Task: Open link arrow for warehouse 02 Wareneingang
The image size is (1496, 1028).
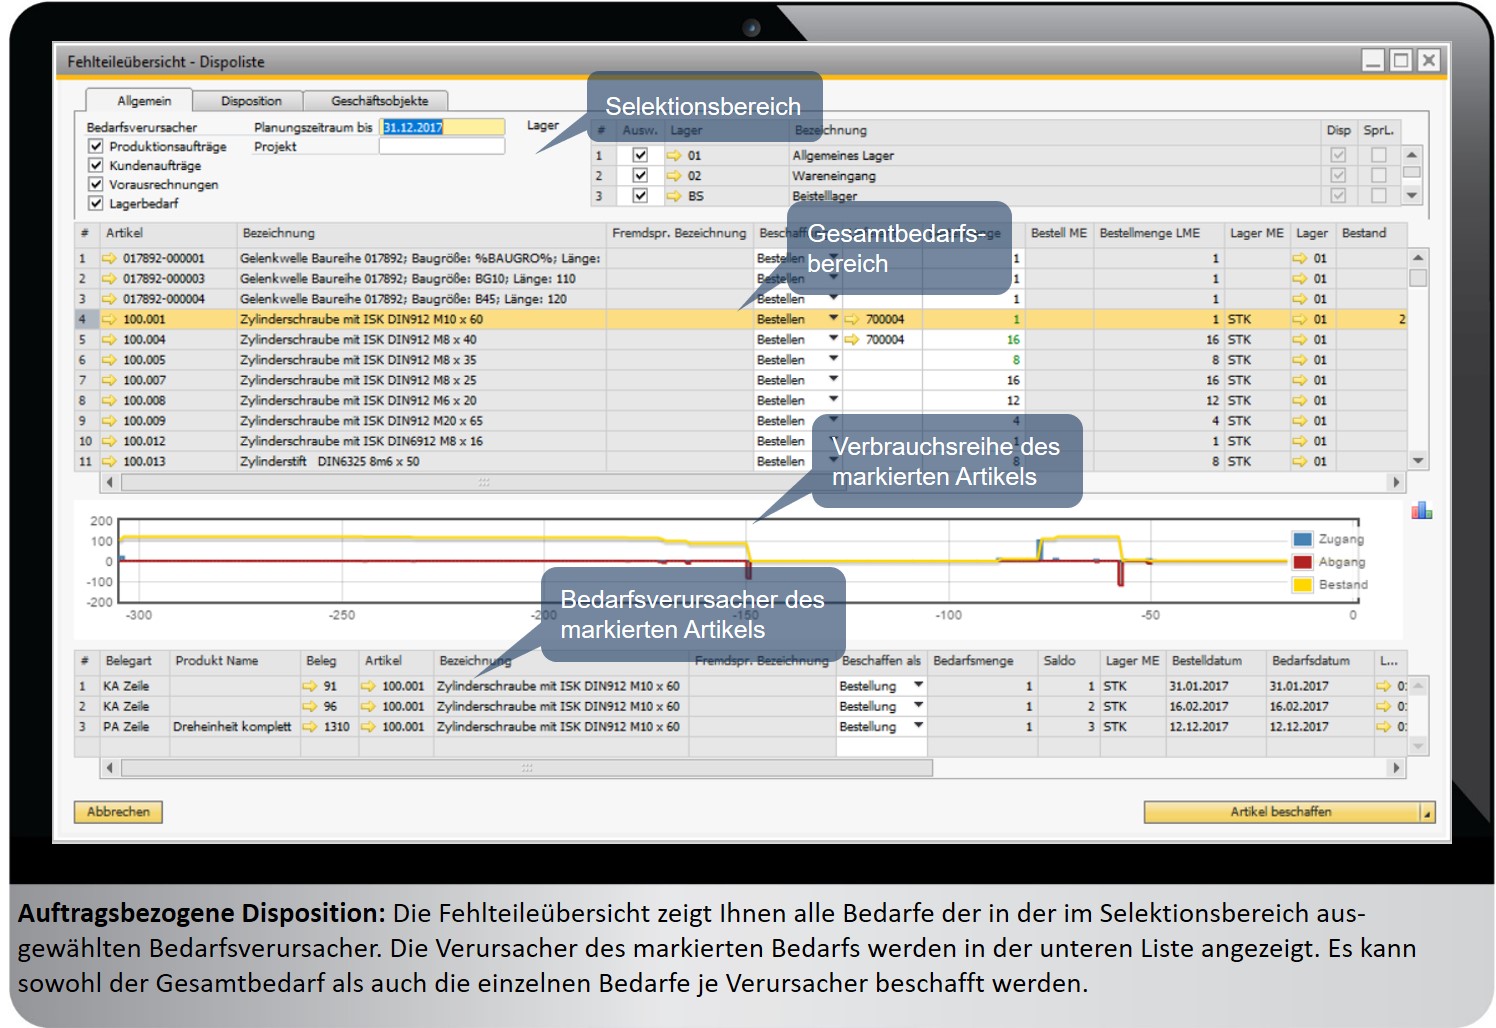Action: [674, 176]
